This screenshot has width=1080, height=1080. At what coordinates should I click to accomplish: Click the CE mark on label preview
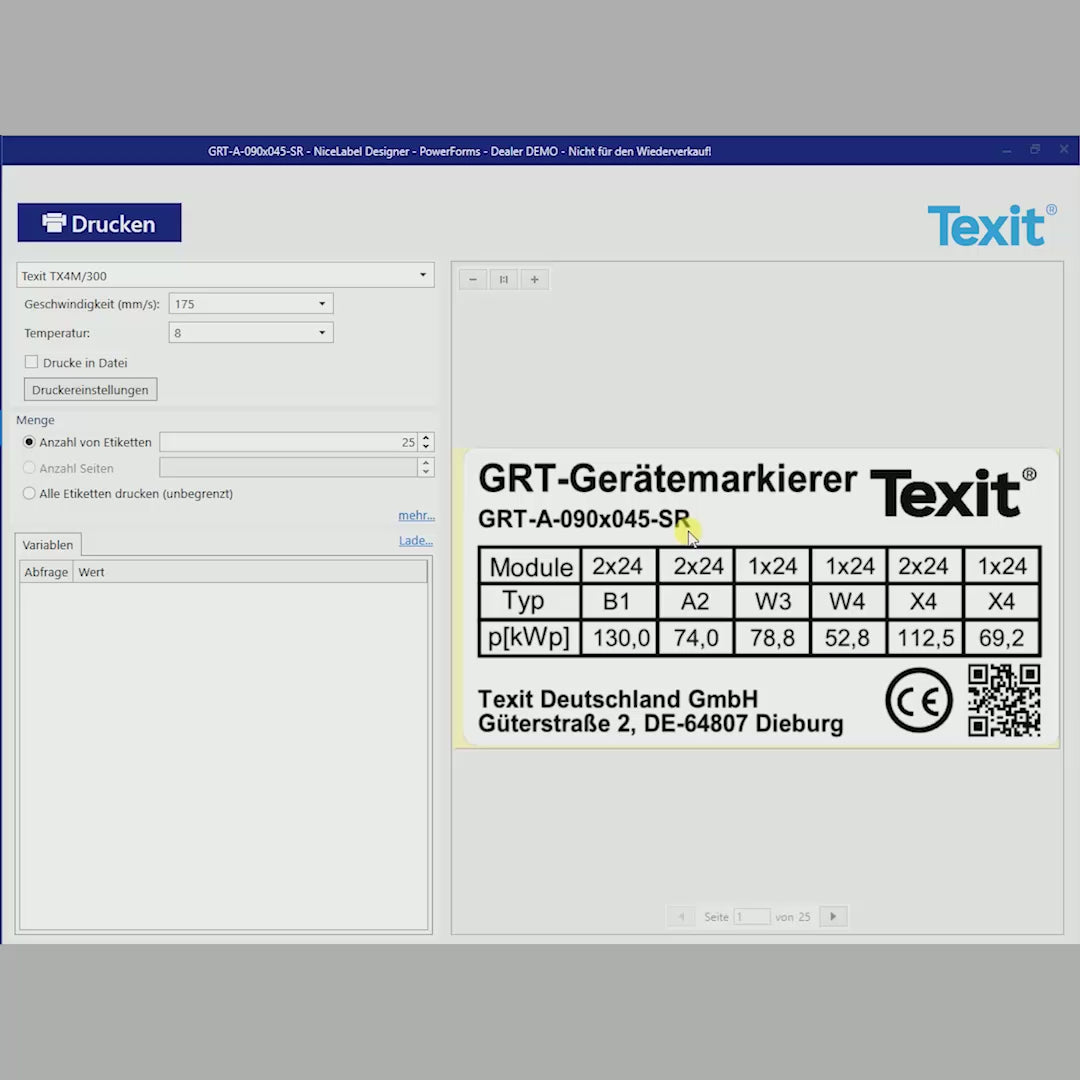(x=919, y=700)
